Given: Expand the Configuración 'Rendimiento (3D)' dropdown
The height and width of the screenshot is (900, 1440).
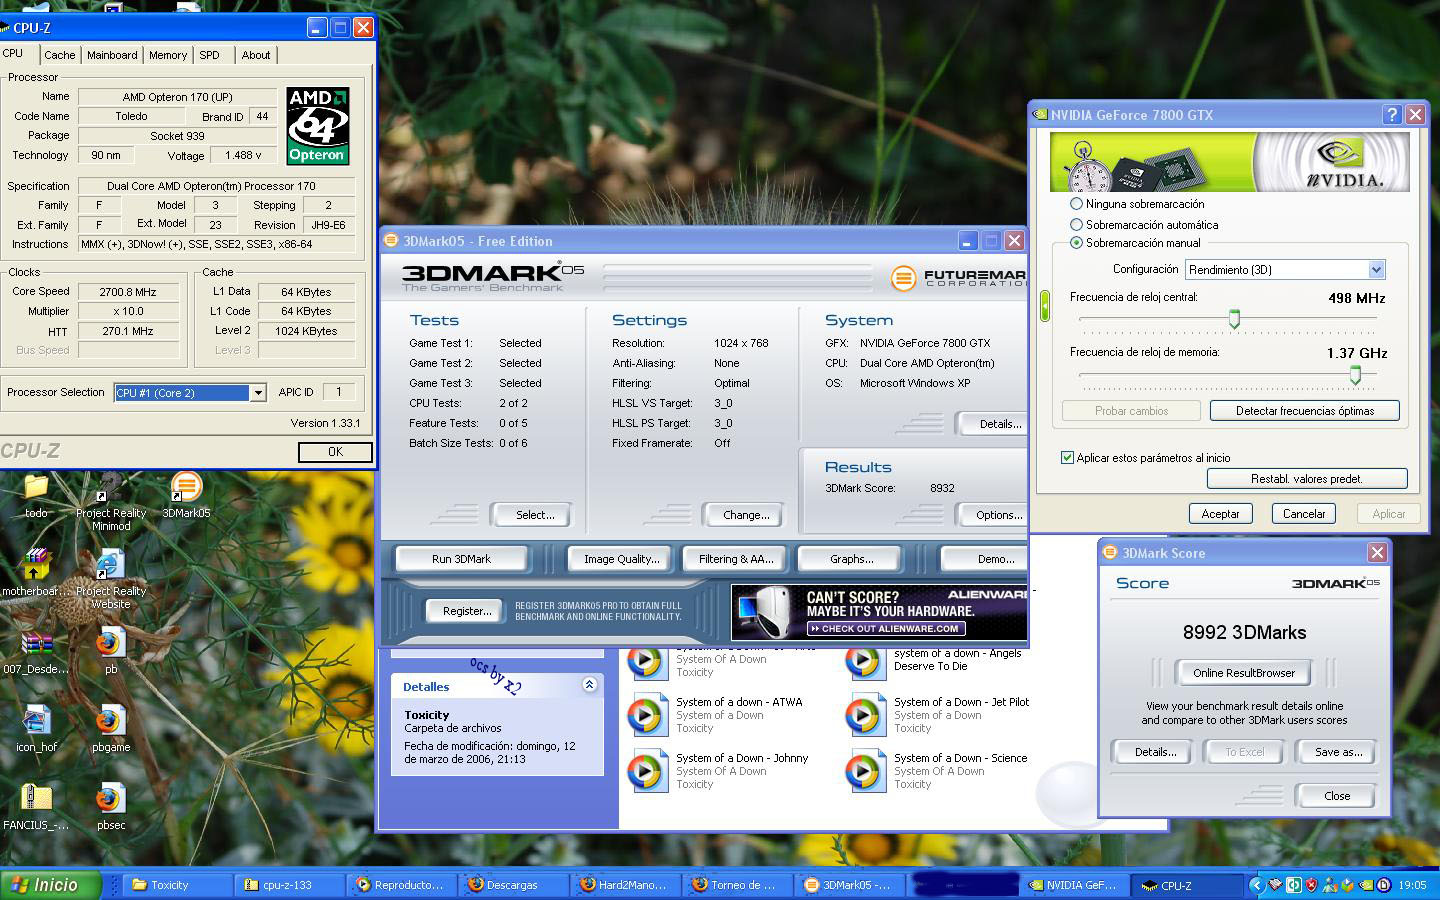Looking at the screenshot, I should pos(1376,270).
